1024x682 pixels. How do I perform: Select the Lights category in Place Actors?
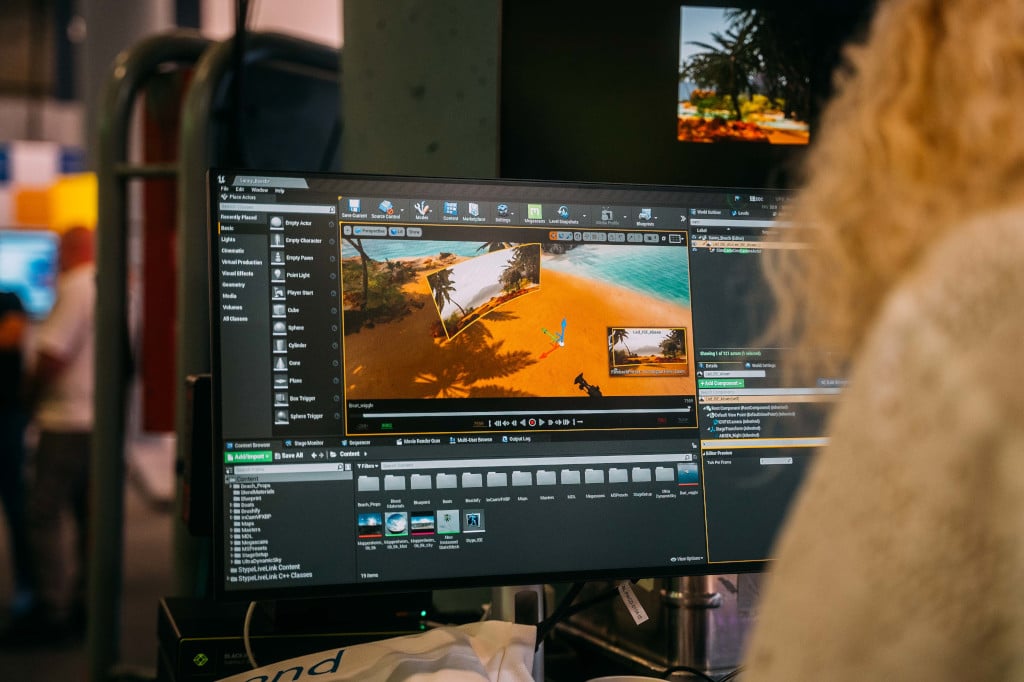(229, 239)
